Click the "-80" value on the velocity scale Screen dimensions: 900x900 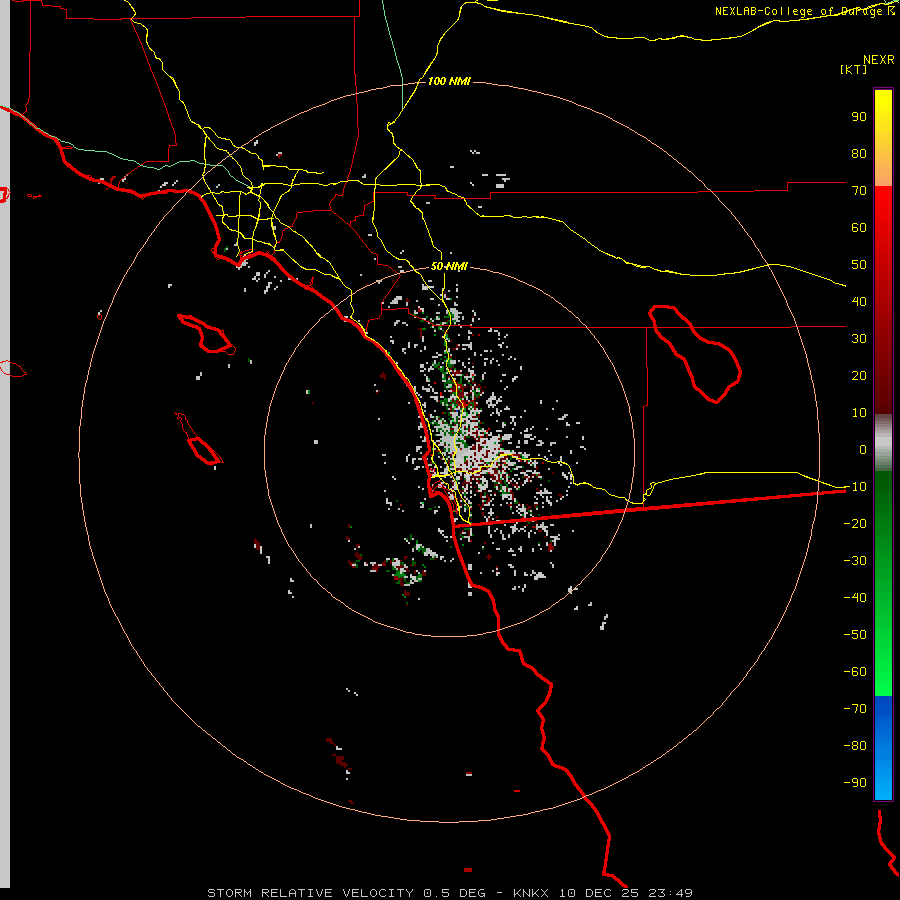tap(855, 746)
